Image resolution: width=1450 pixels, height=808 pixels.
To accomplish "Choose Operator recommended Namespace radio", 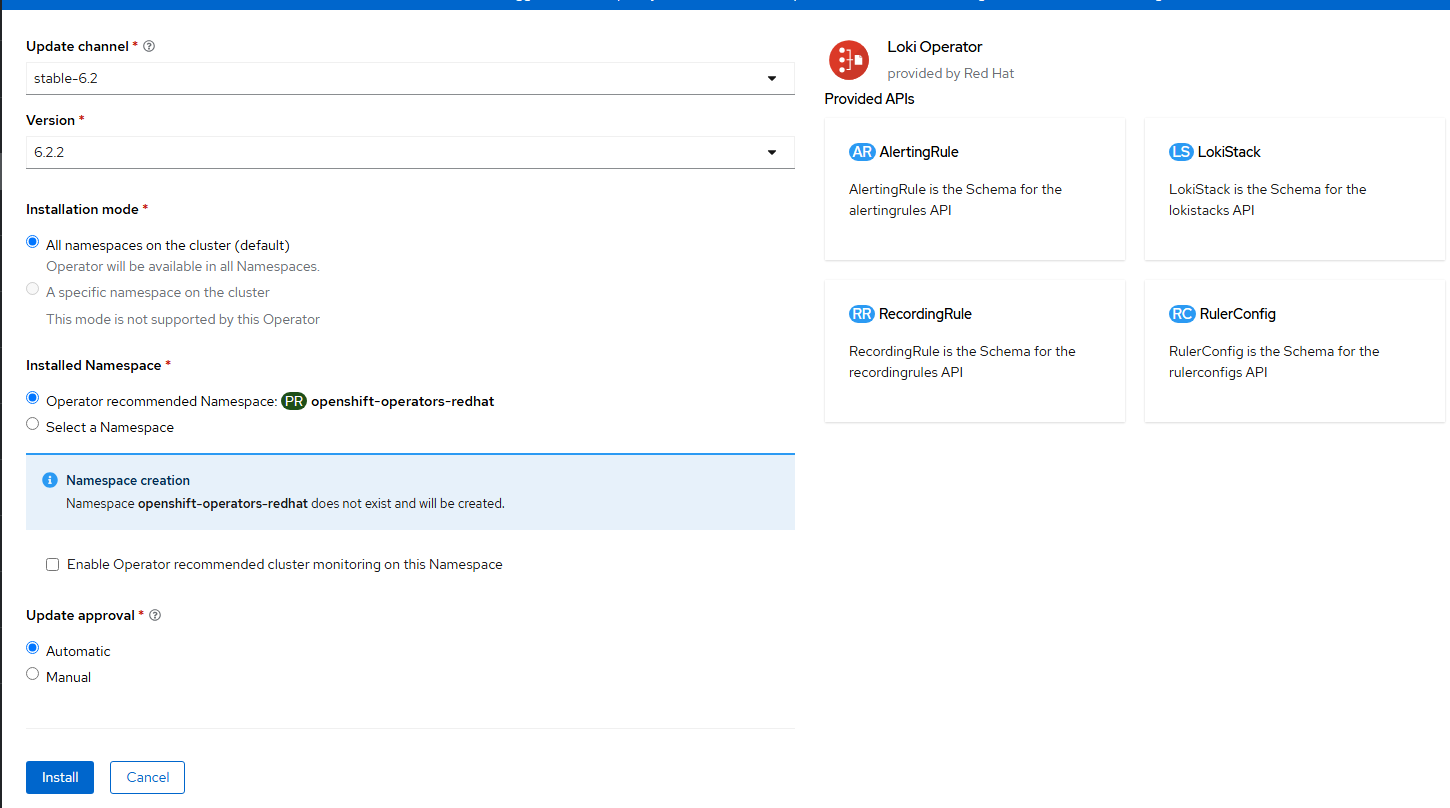I will pos(33,399).
